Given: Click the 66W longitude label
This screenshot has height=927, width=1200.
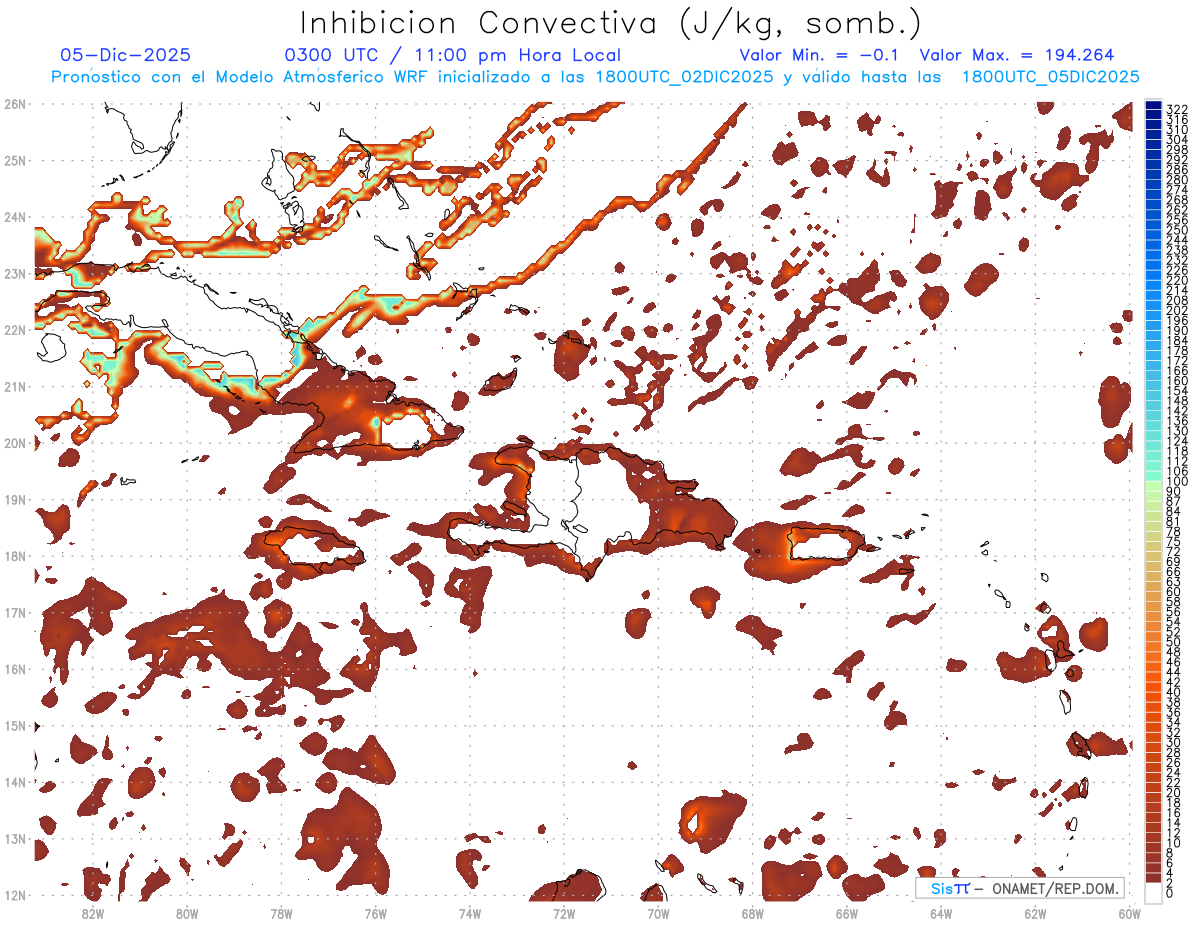Looking at the screenshot, I should click(847, 913).
